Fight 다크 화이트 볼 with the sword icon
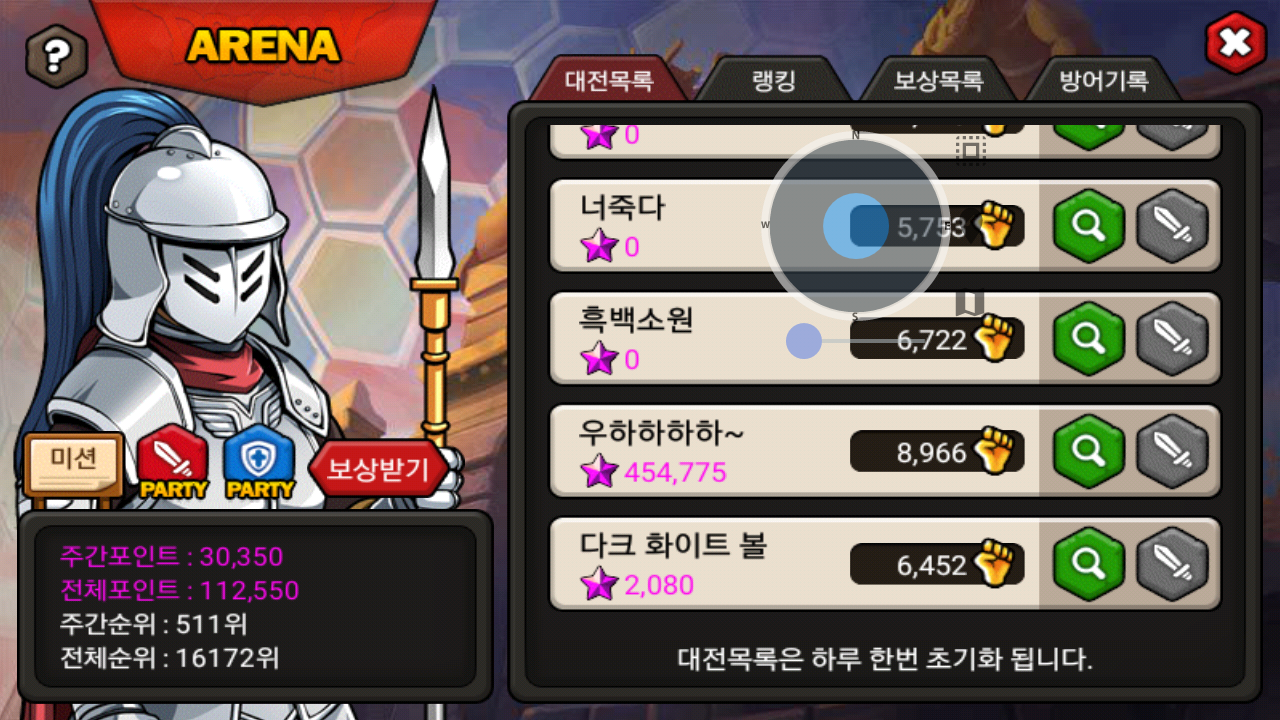 pyautogui.click(x=1172, y=565)
